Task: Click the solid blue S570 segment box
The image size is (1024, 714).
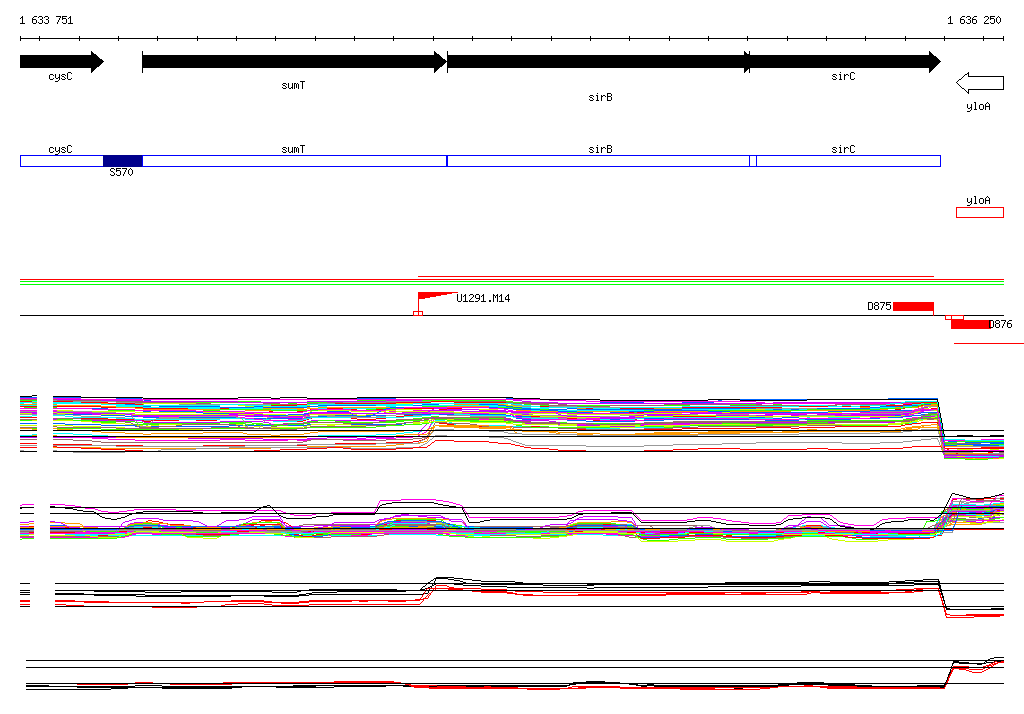Action: pyautogui.click(x=123, y=161)
